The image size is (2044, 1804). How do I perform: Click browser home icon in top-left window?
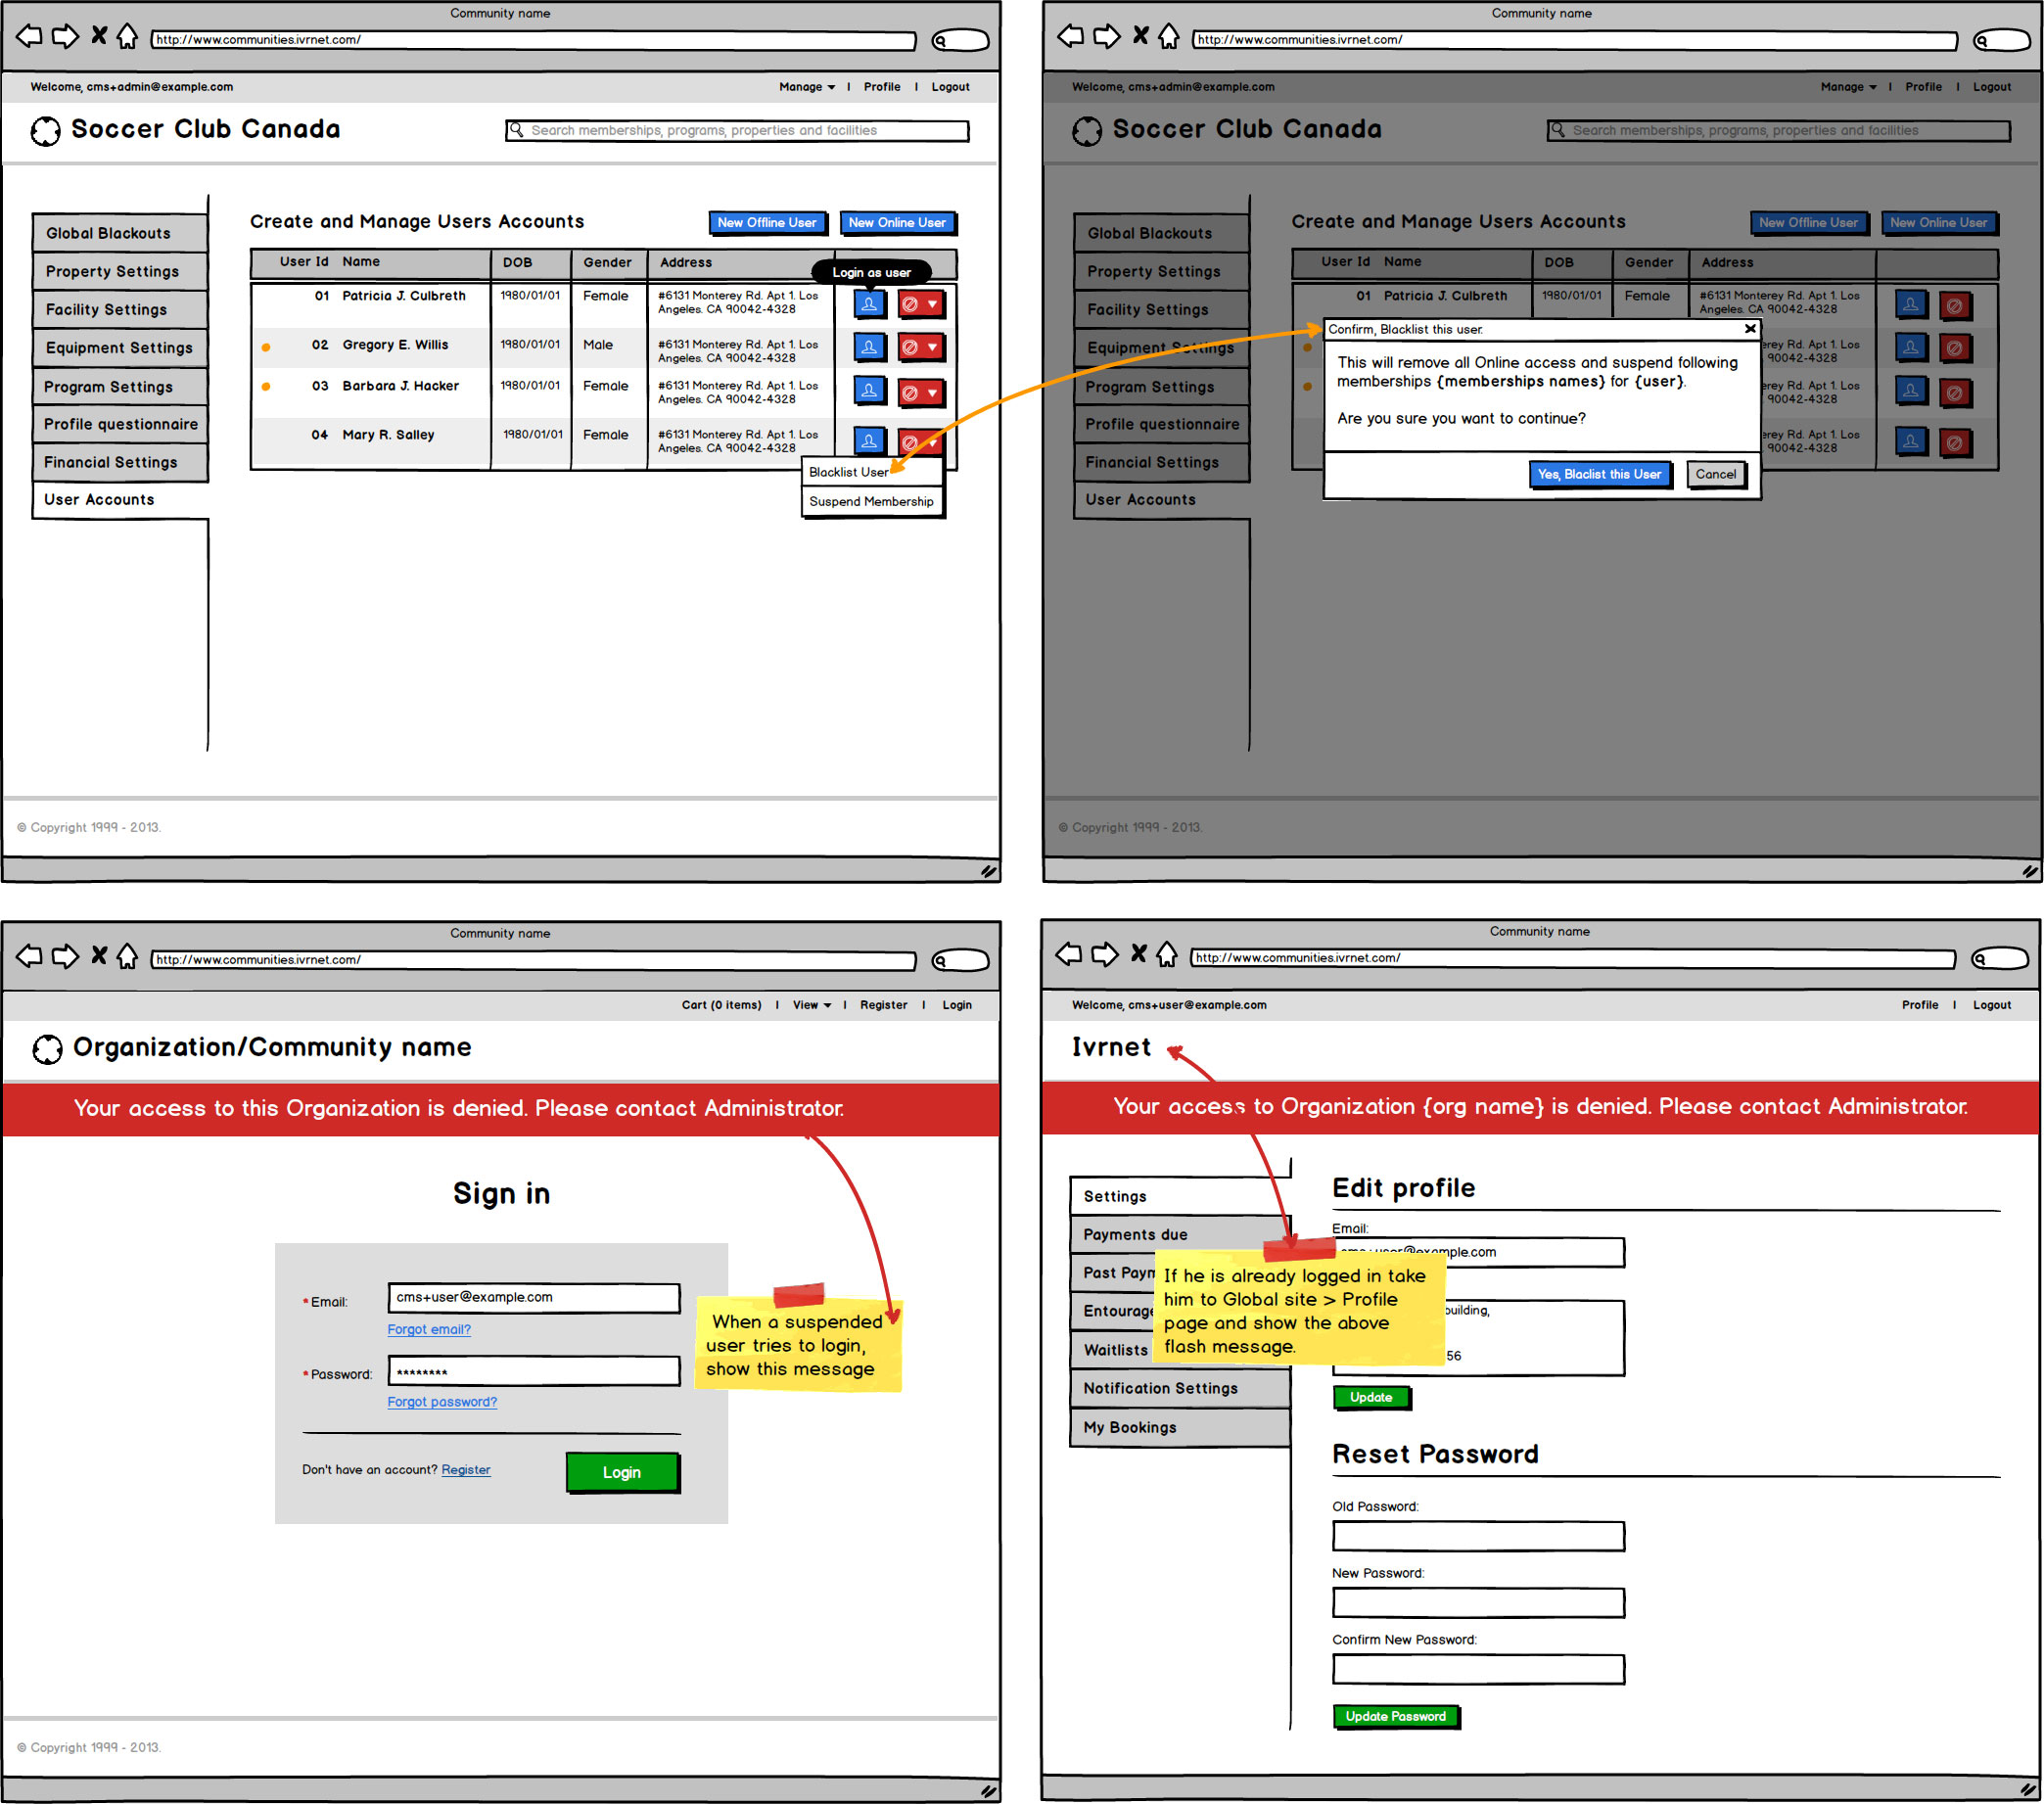coord(127,37)
